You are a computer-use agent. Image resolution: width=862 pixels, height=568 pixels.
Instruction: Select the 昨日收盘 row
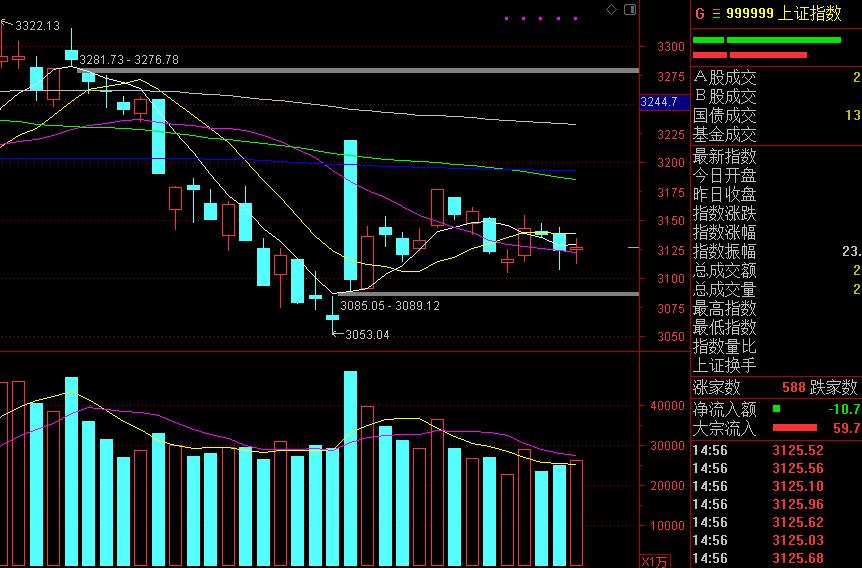coord(776,195)
